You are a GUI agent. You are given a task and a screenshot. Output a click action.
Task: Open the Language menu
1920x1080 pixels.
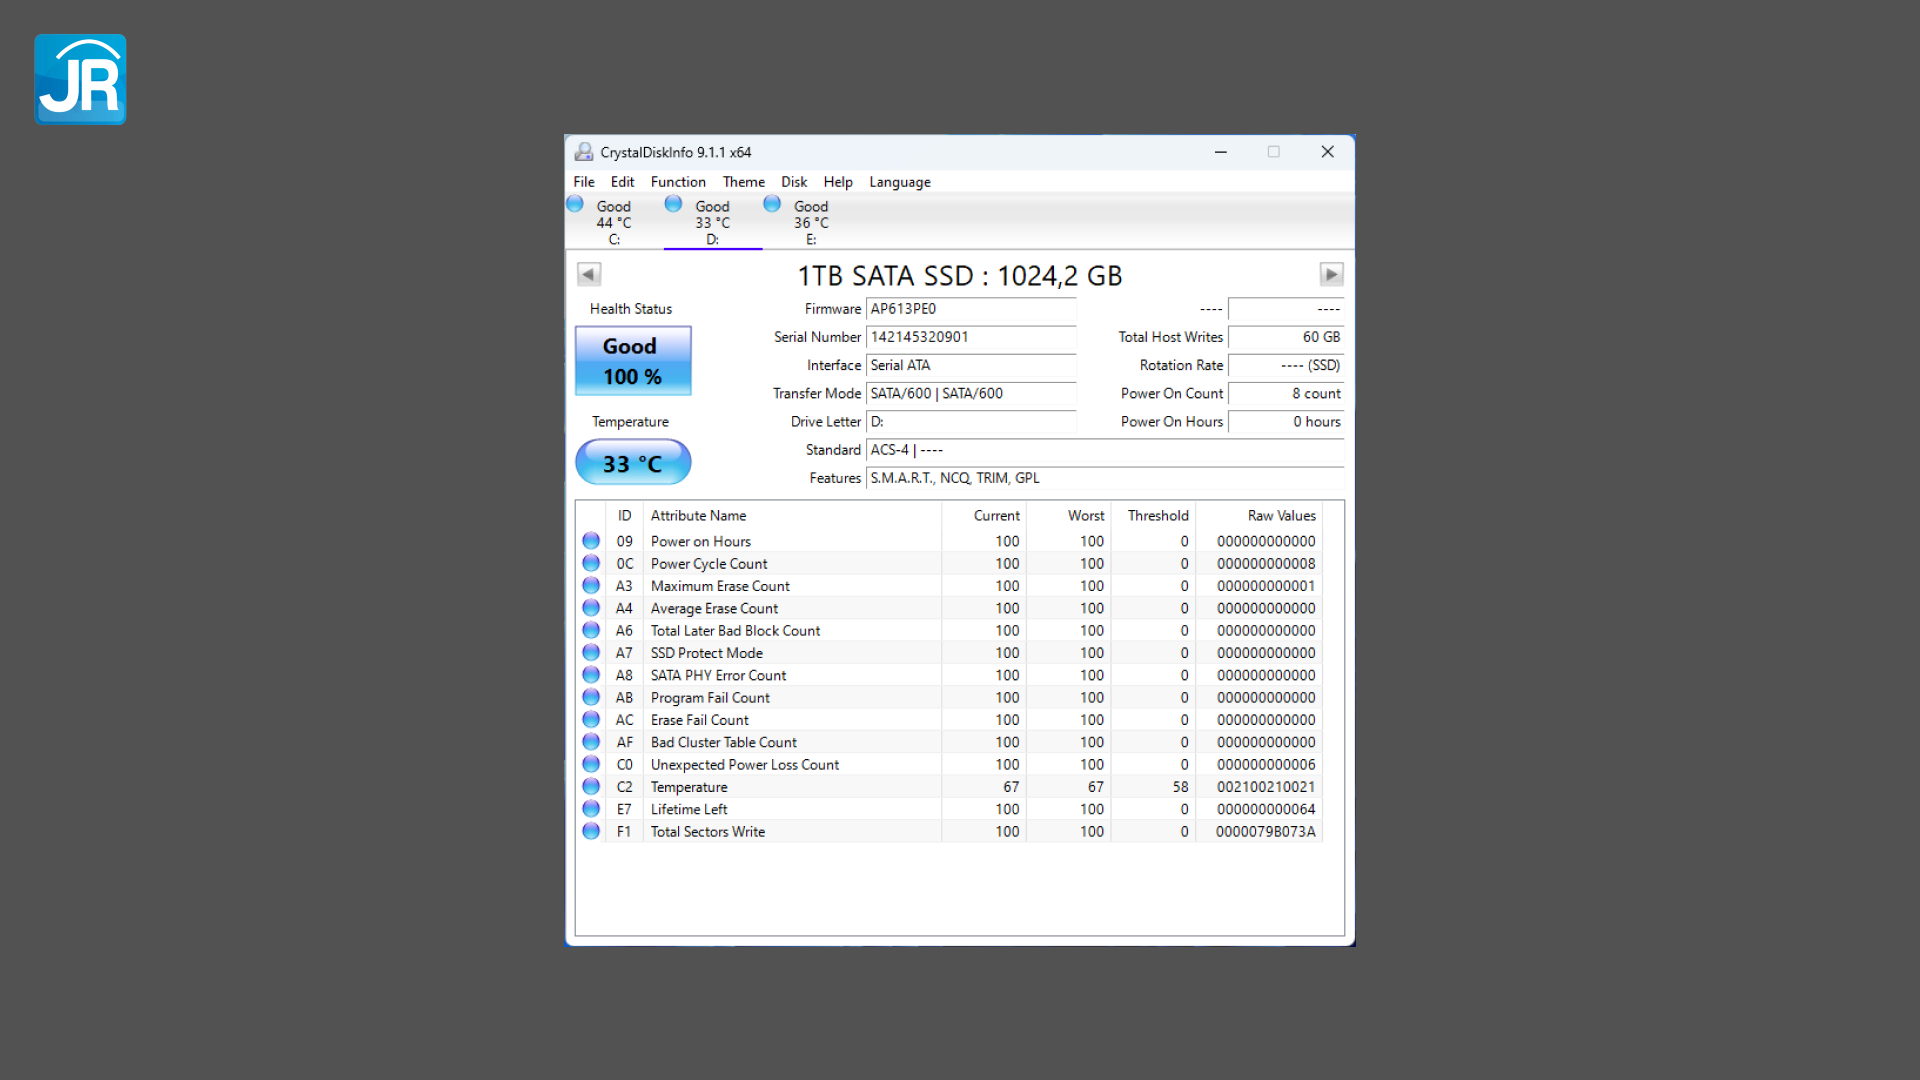[899, 182]
